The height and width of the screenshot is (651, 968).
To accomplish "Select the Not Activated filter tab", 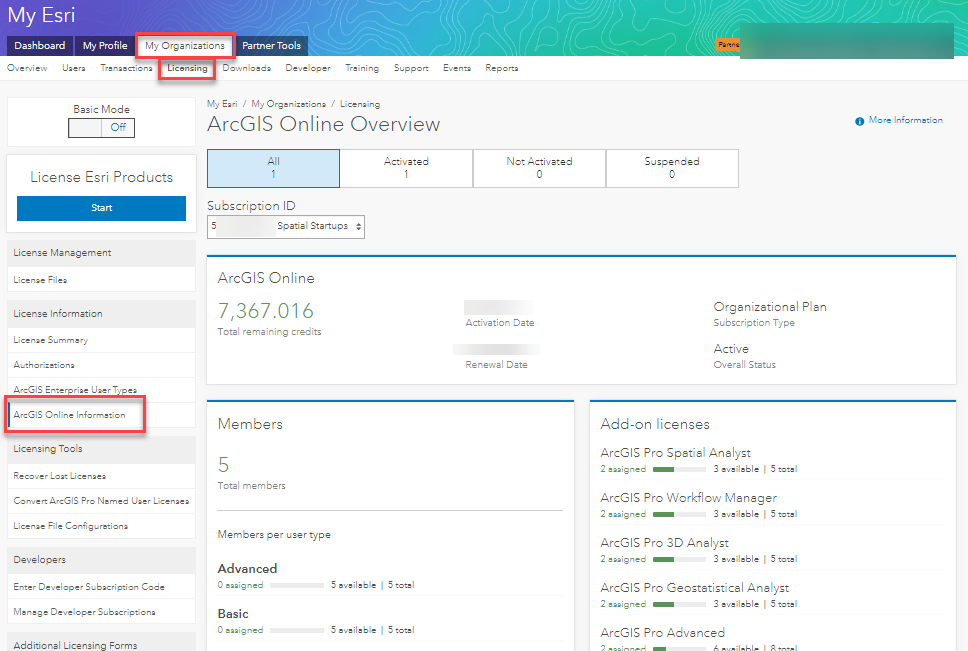I will point(540,168).
